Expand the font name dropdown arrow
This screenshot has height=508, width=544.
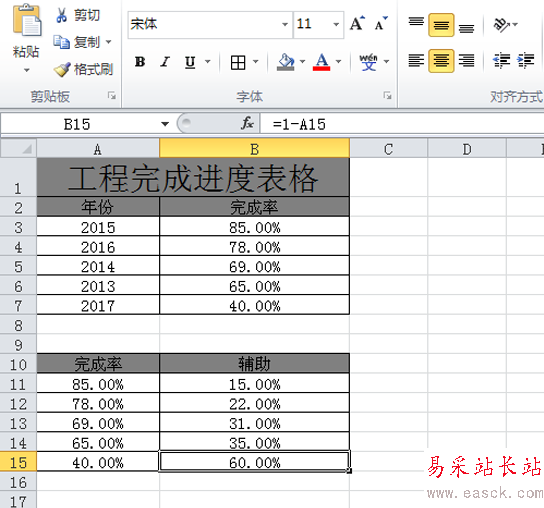click(x=285, y=24)
